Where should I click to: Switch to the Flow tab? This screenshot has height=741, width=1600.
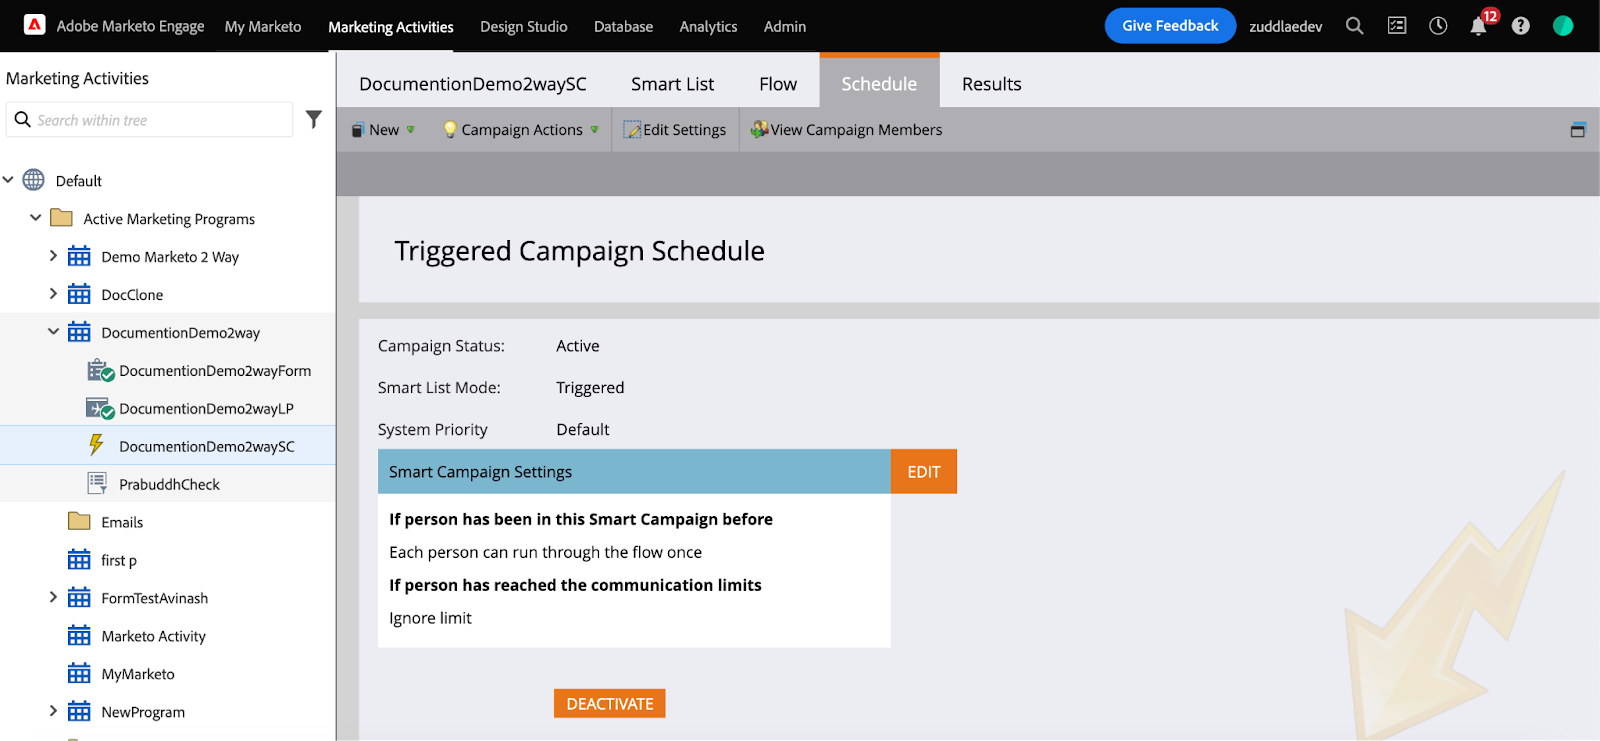tap(778, 84)
